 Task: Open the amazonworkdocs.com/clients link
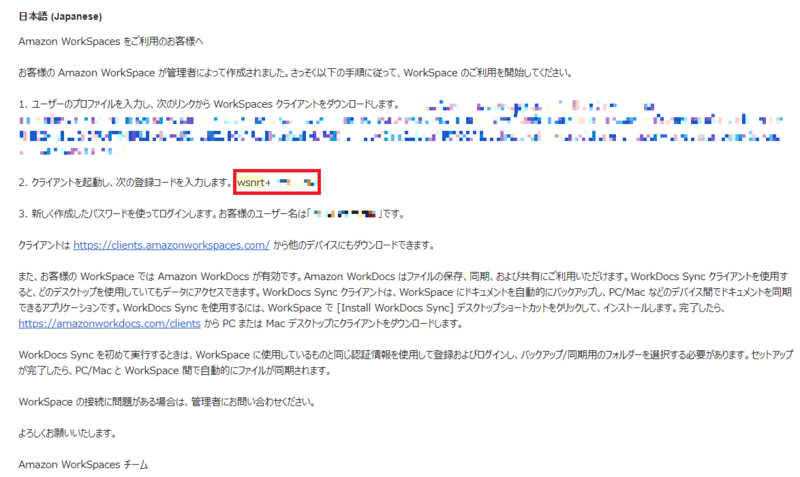109,323
